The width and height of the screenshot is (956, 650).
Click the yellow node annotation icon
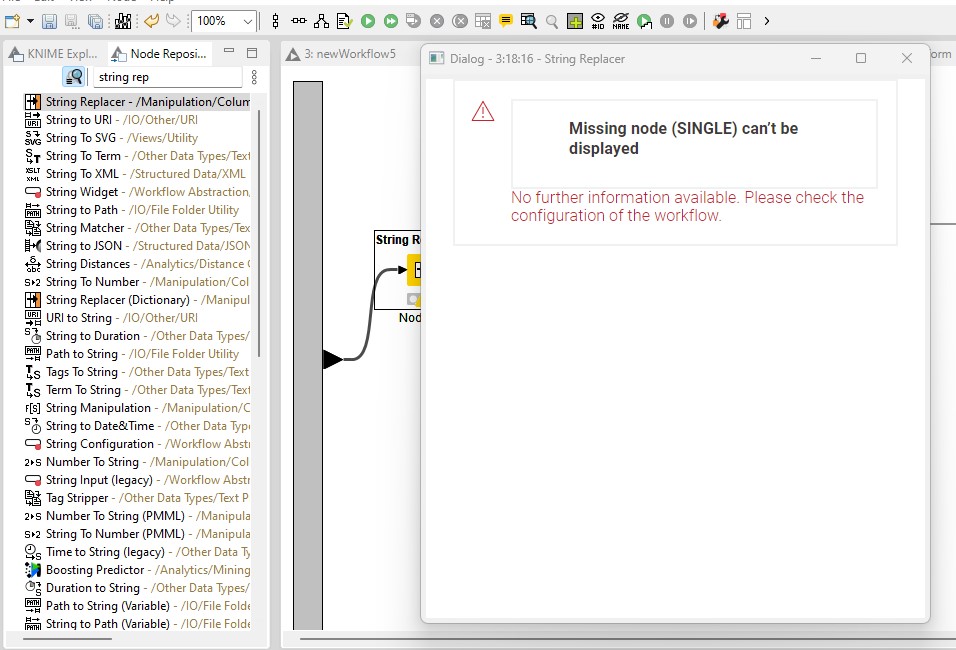tap(506, 20)
